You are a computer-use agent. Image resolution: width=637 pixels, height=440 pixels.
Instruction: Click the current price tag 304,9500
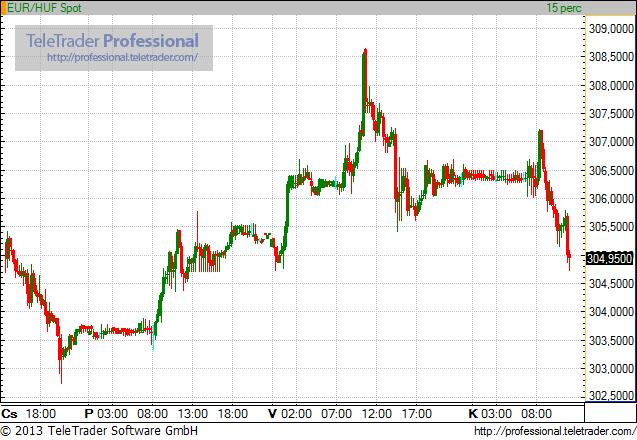pos(609,258)
